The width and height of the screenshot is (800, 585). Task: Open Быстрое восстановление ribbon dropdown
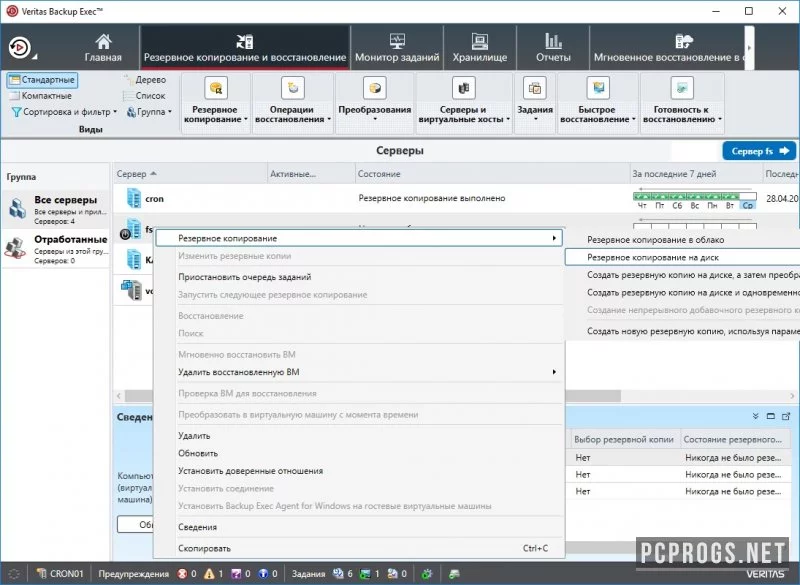pos(597,103)
